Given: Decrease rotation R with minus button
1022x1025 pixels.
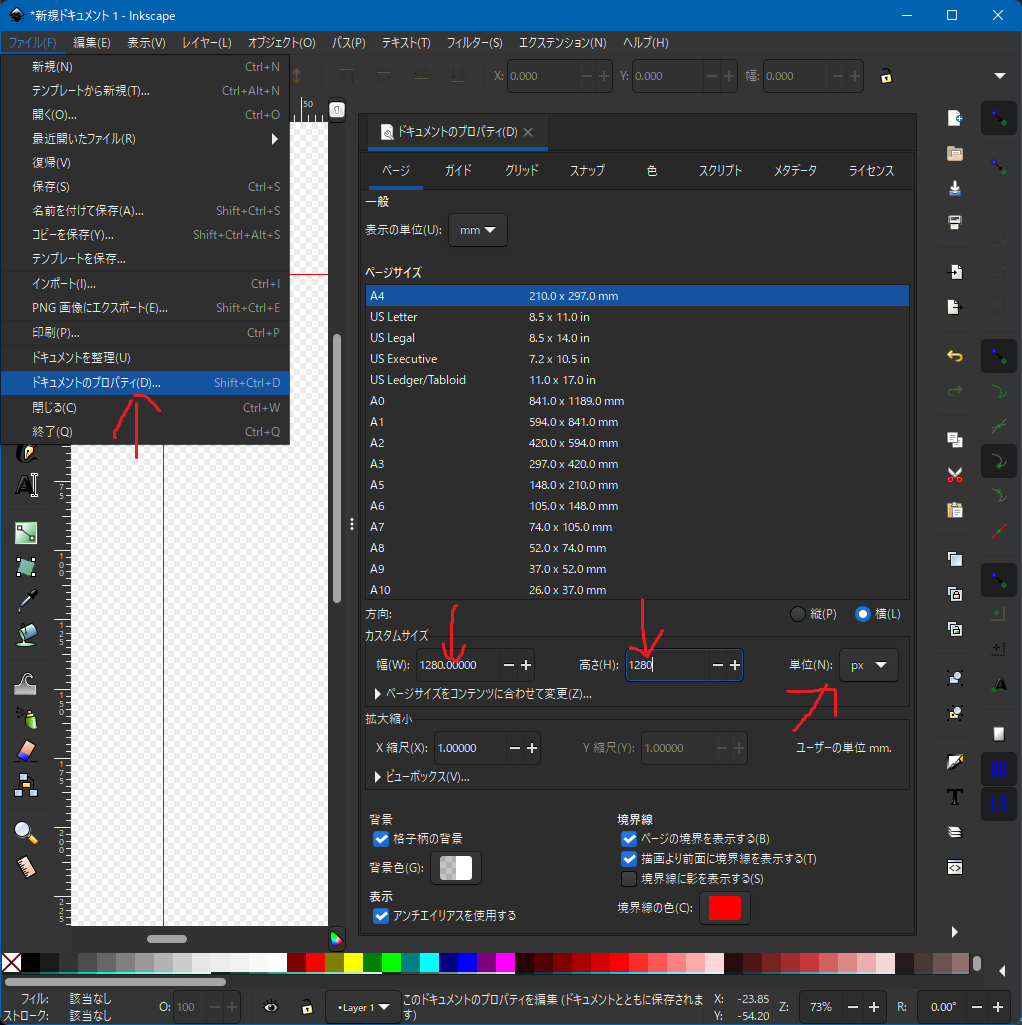Looking at the screenshot, I should click(976, 1007).
